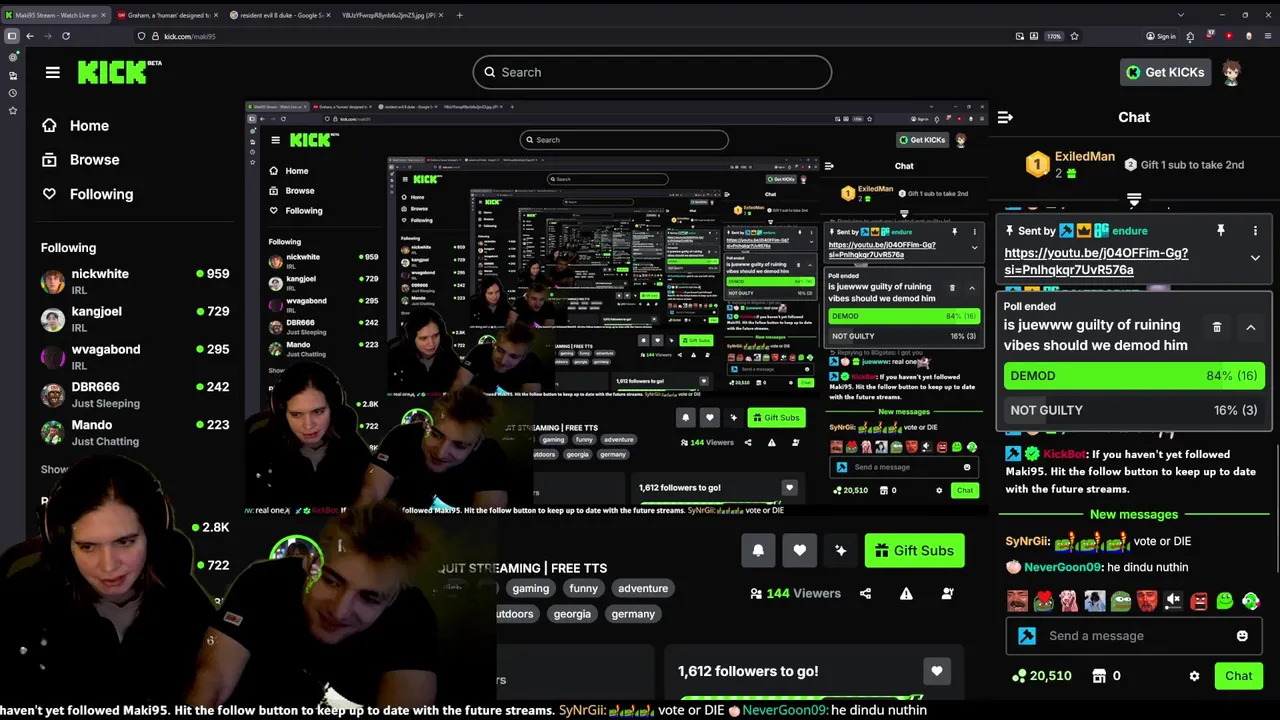
Task: Open a new browser tab
Action: [459, 15]
